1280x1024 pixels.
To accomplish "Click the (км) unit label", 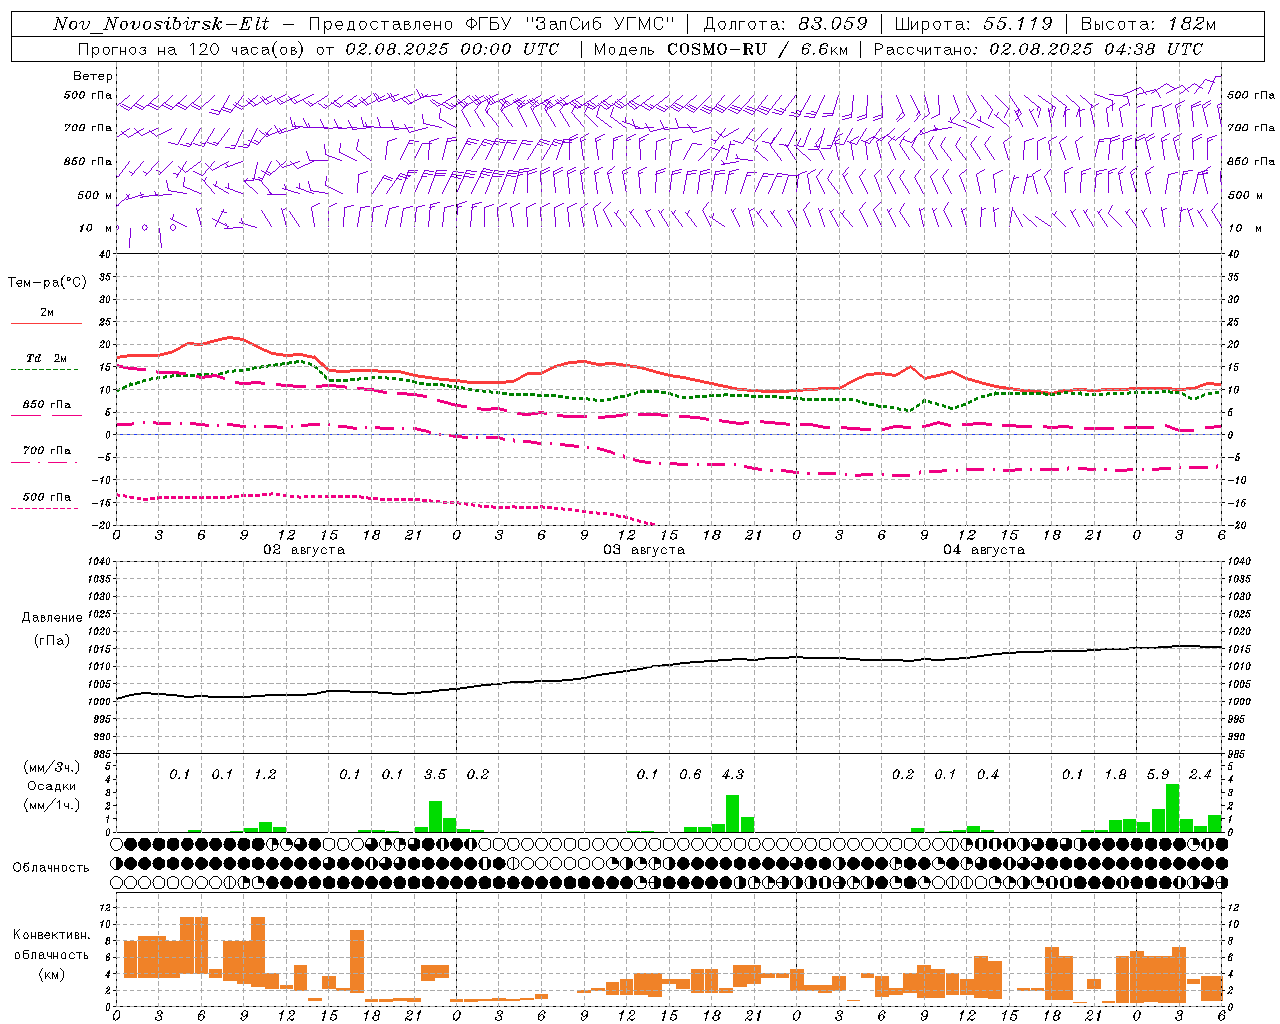I will 51,974.
